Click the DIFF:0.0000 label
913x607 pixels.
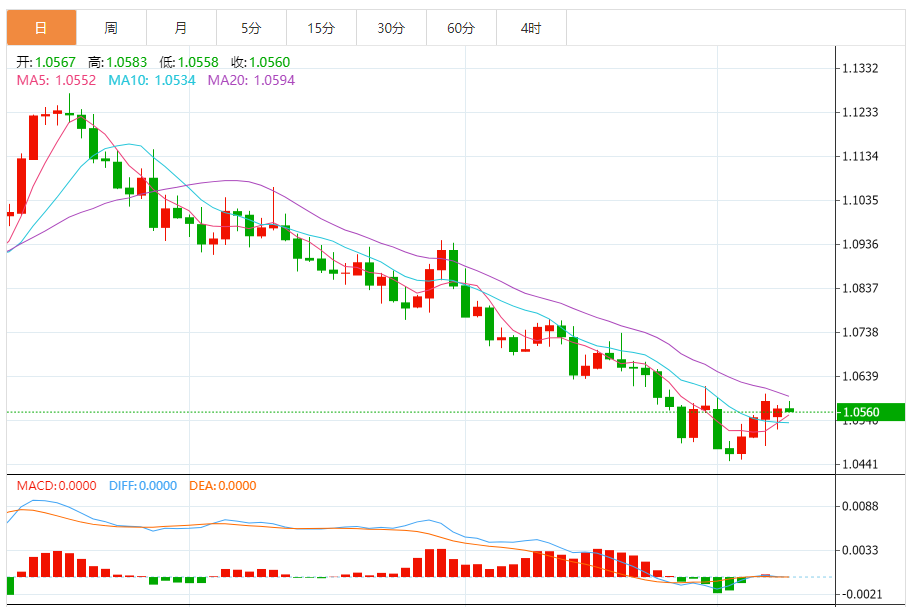143,486
